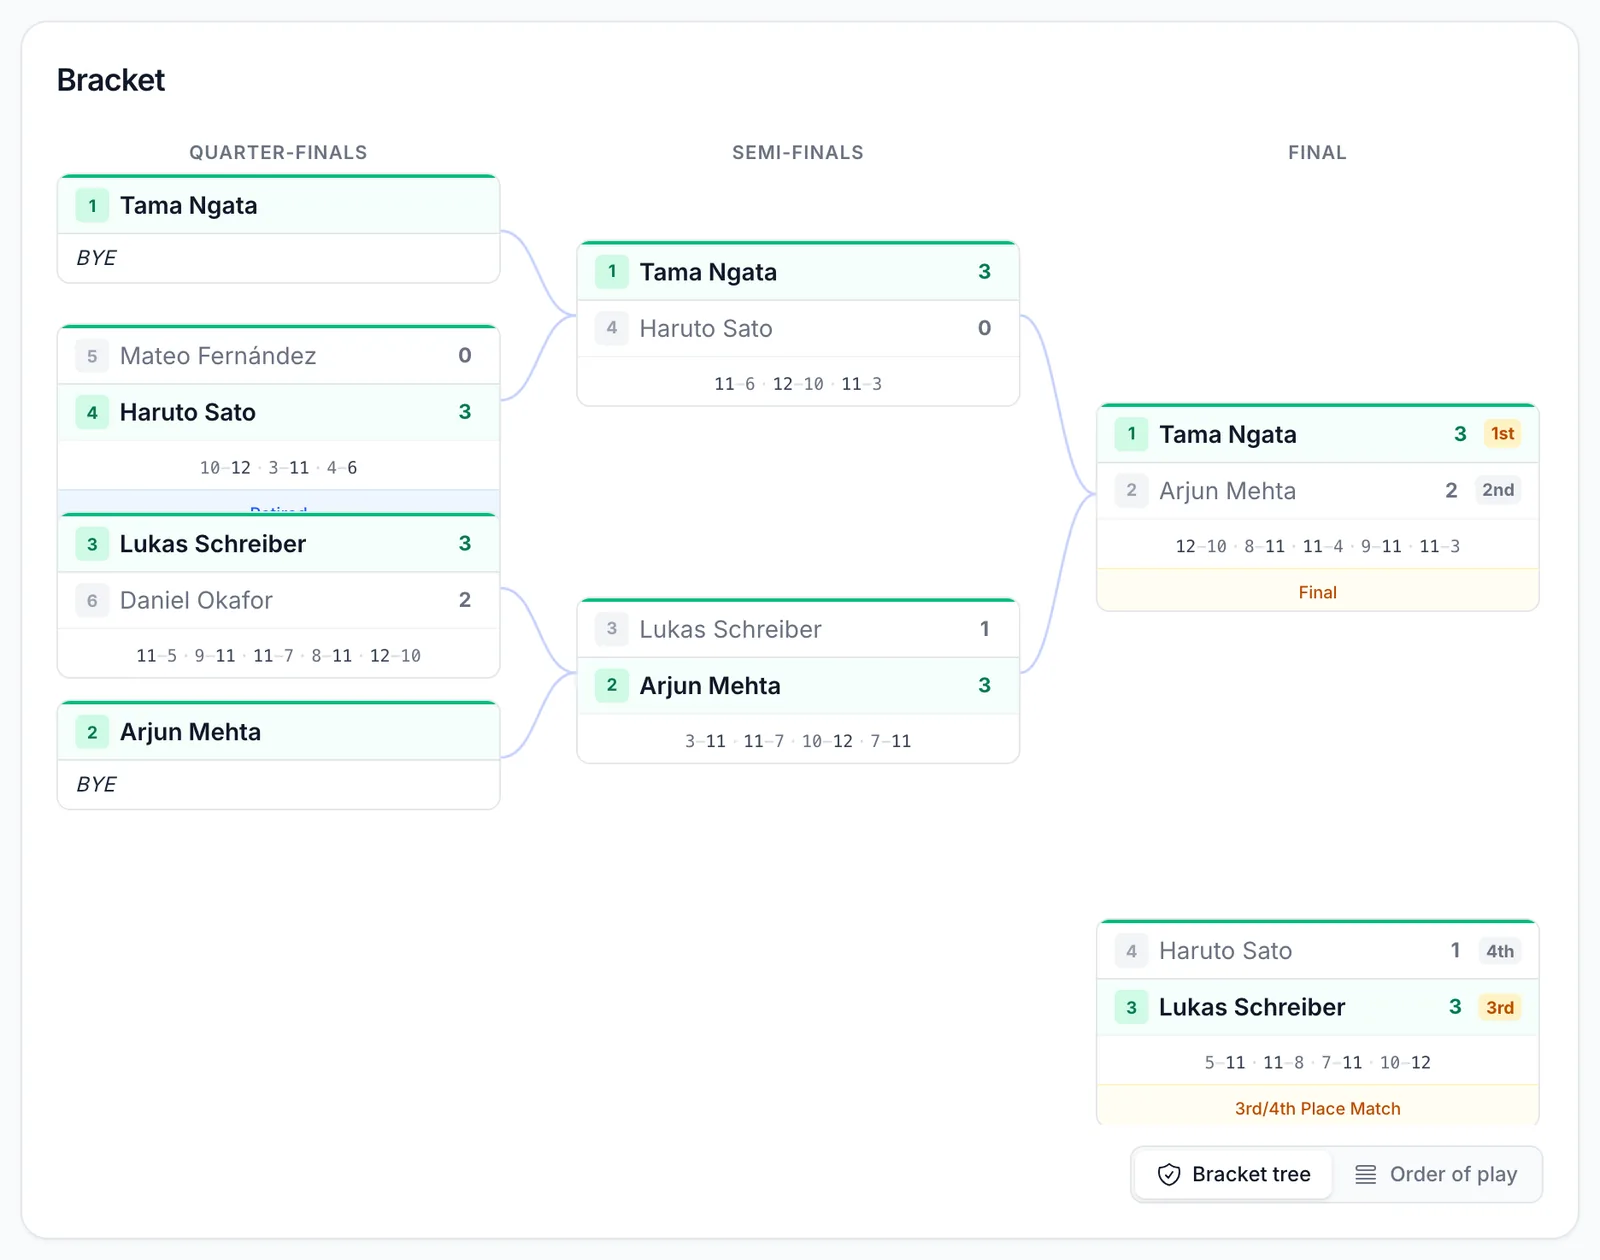Click the quarter-final game scores 10-12 · 3-11 · 4-6
Viewport: 1600px width, 1260px height.
(x=279, y=467)
